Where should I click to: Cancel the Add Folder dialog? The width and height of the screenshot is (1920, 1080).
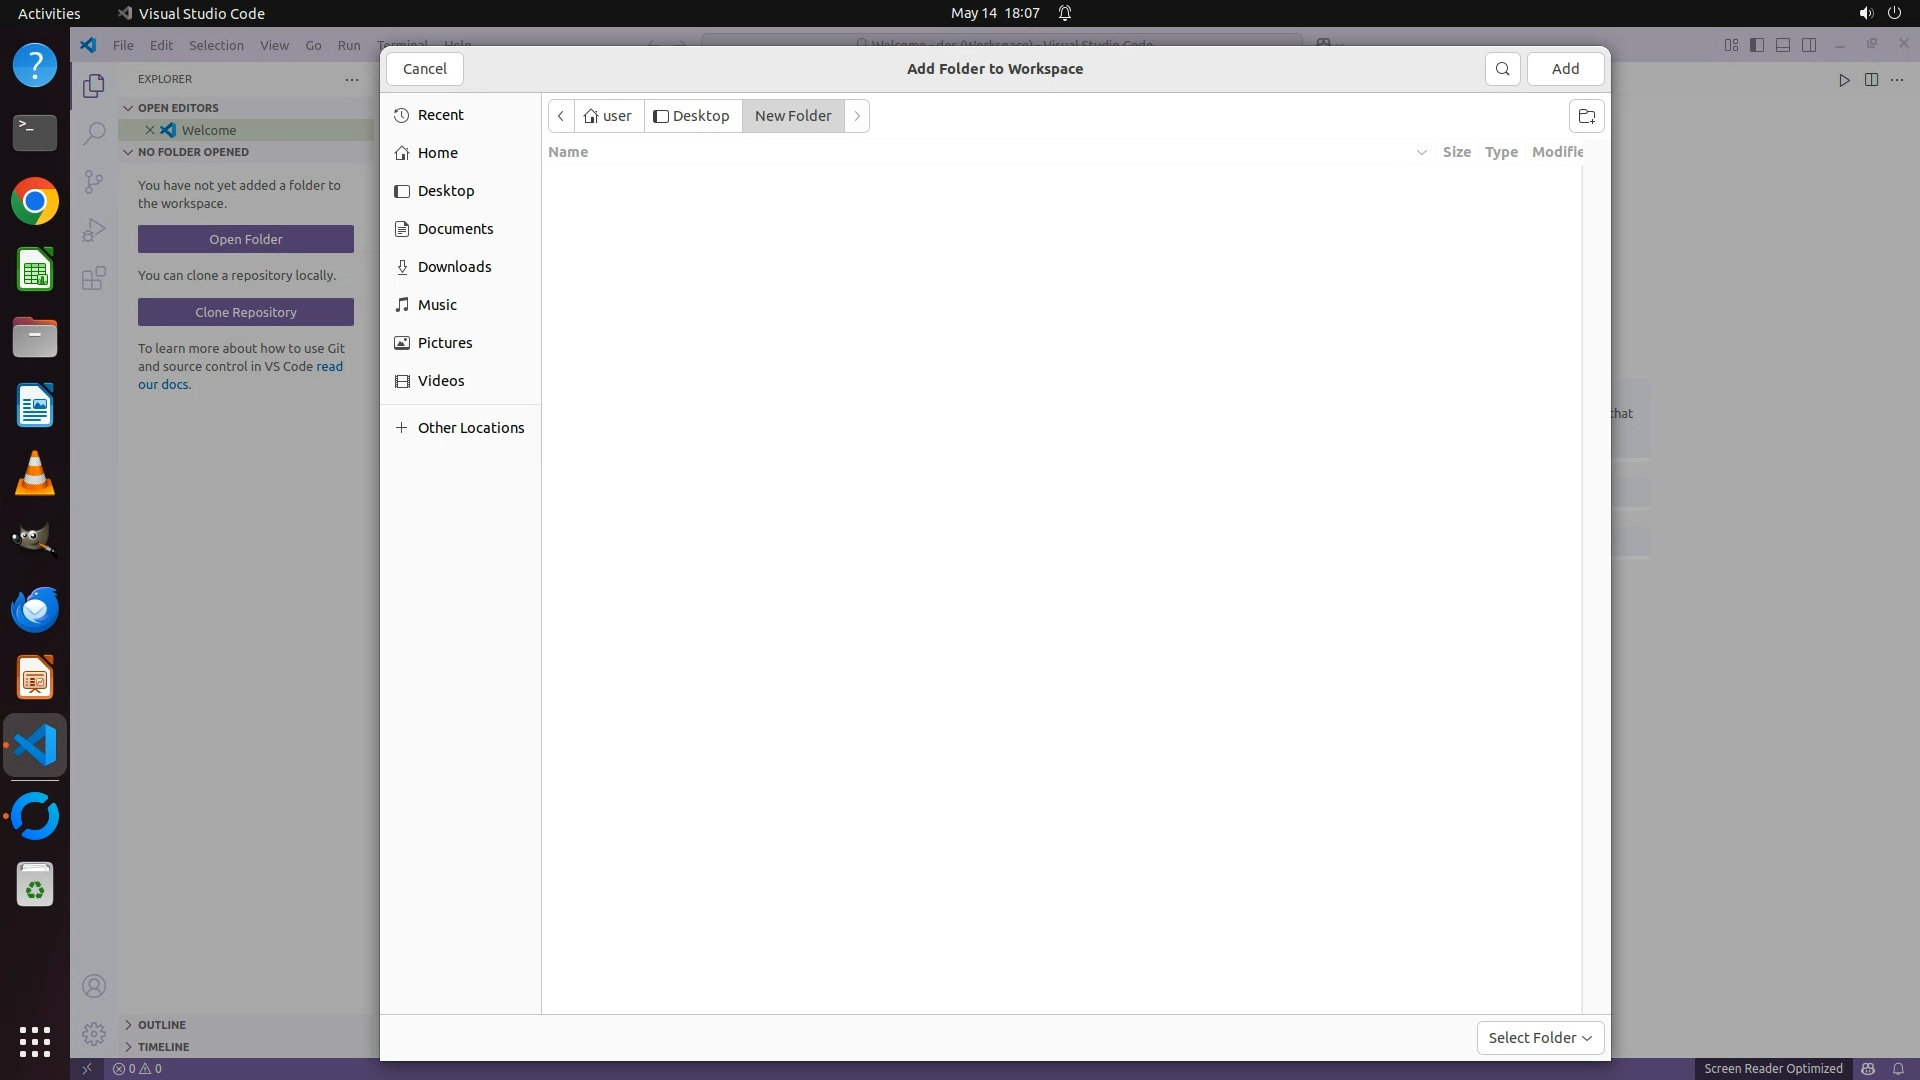(425, 69)
